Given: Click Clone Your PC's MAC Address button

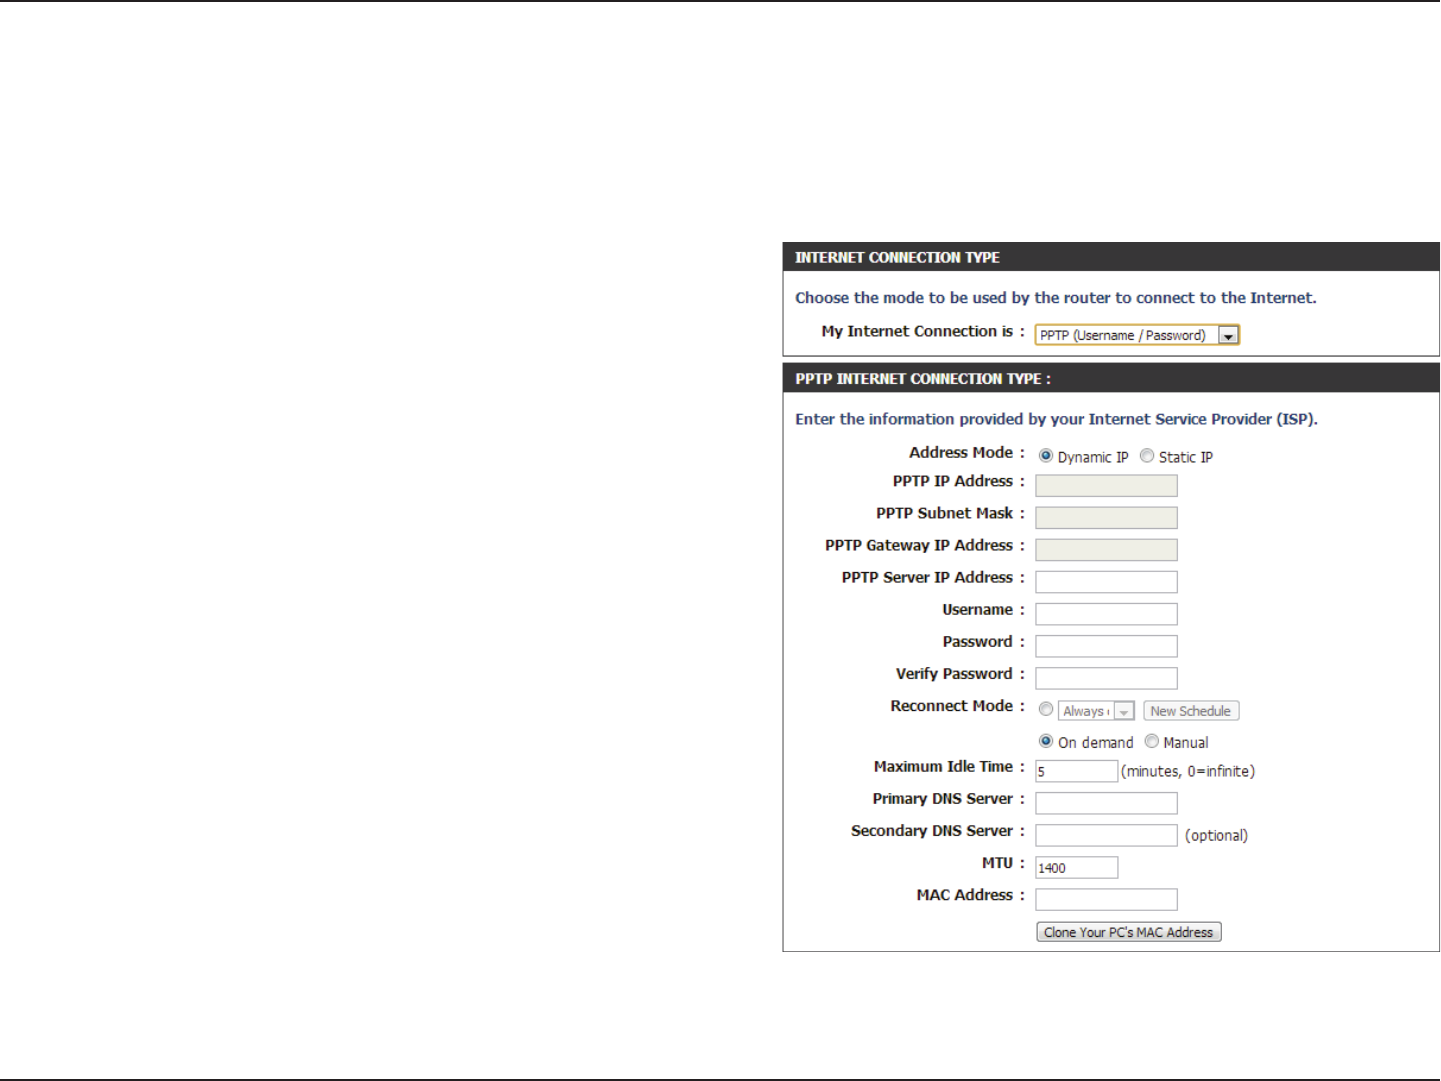Looking at the screenshot, I should (1129, 932).
